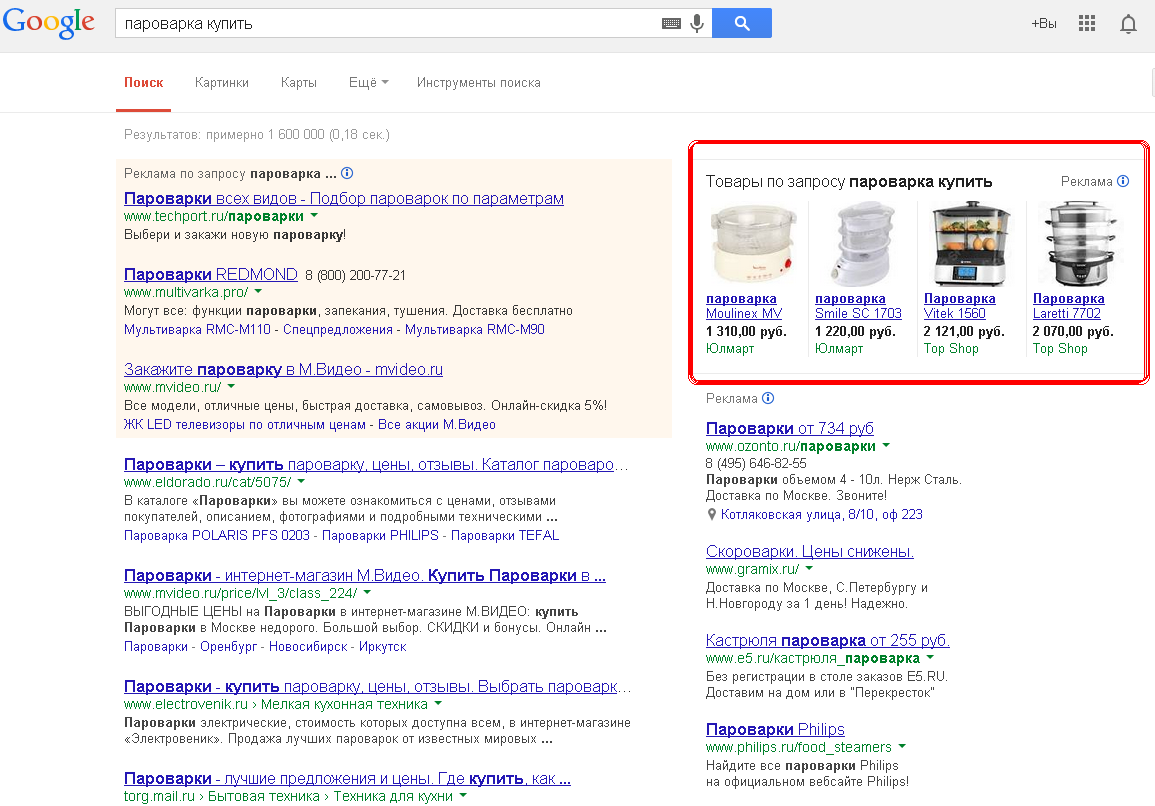Screen dimensions: 1155x806
Task: Start voice search with microphone icon
Action: point(696,24)
